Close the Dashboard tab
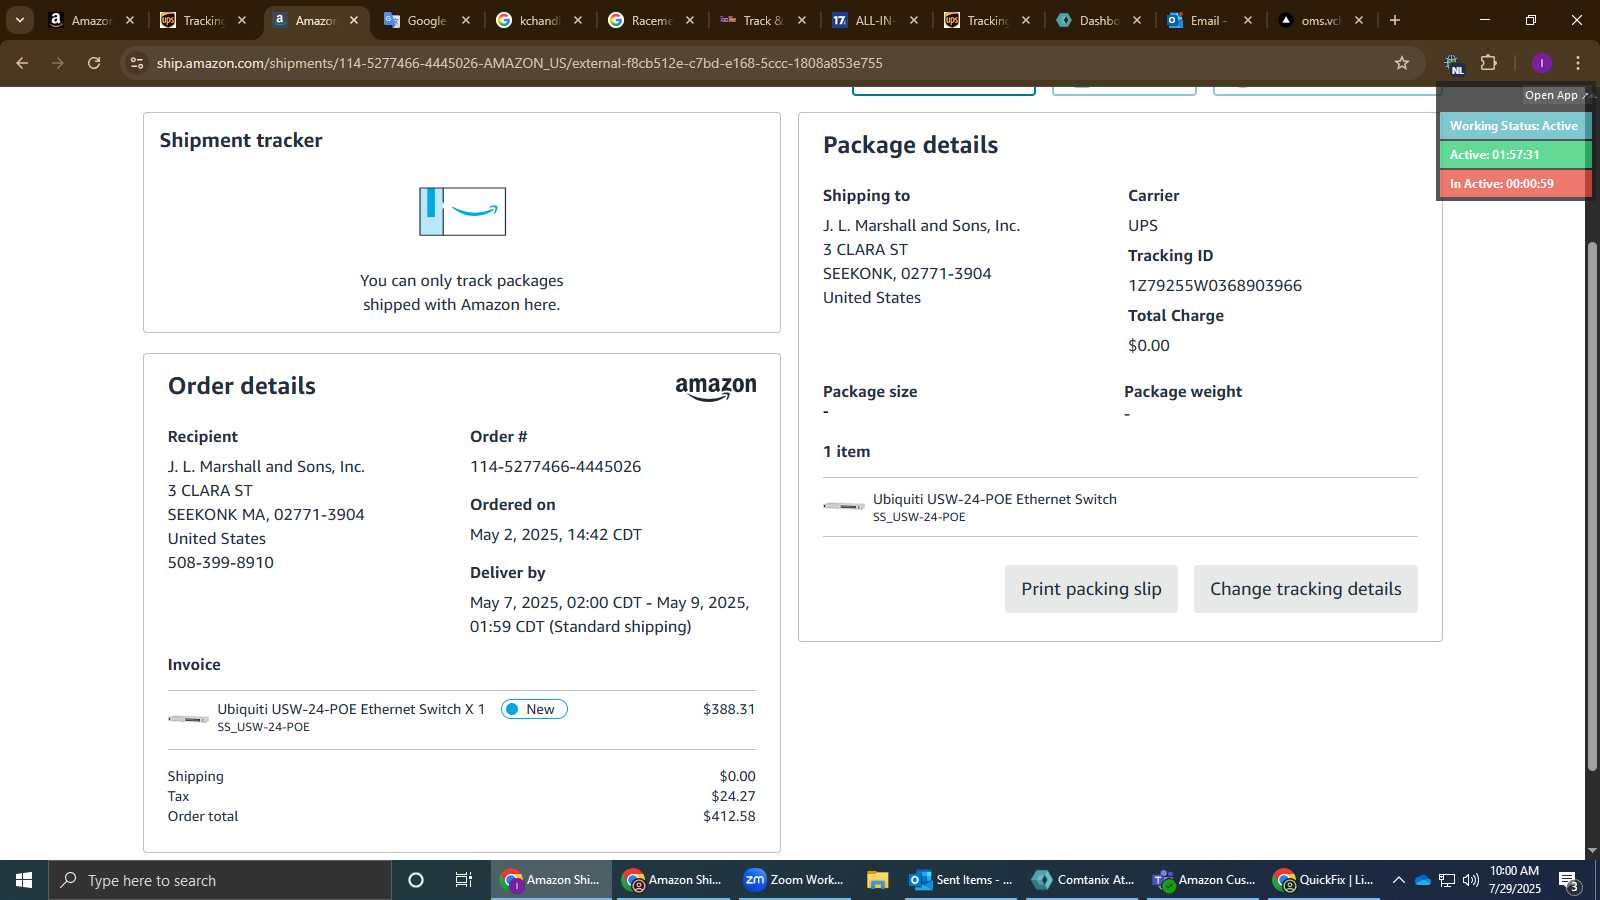 1137,20
